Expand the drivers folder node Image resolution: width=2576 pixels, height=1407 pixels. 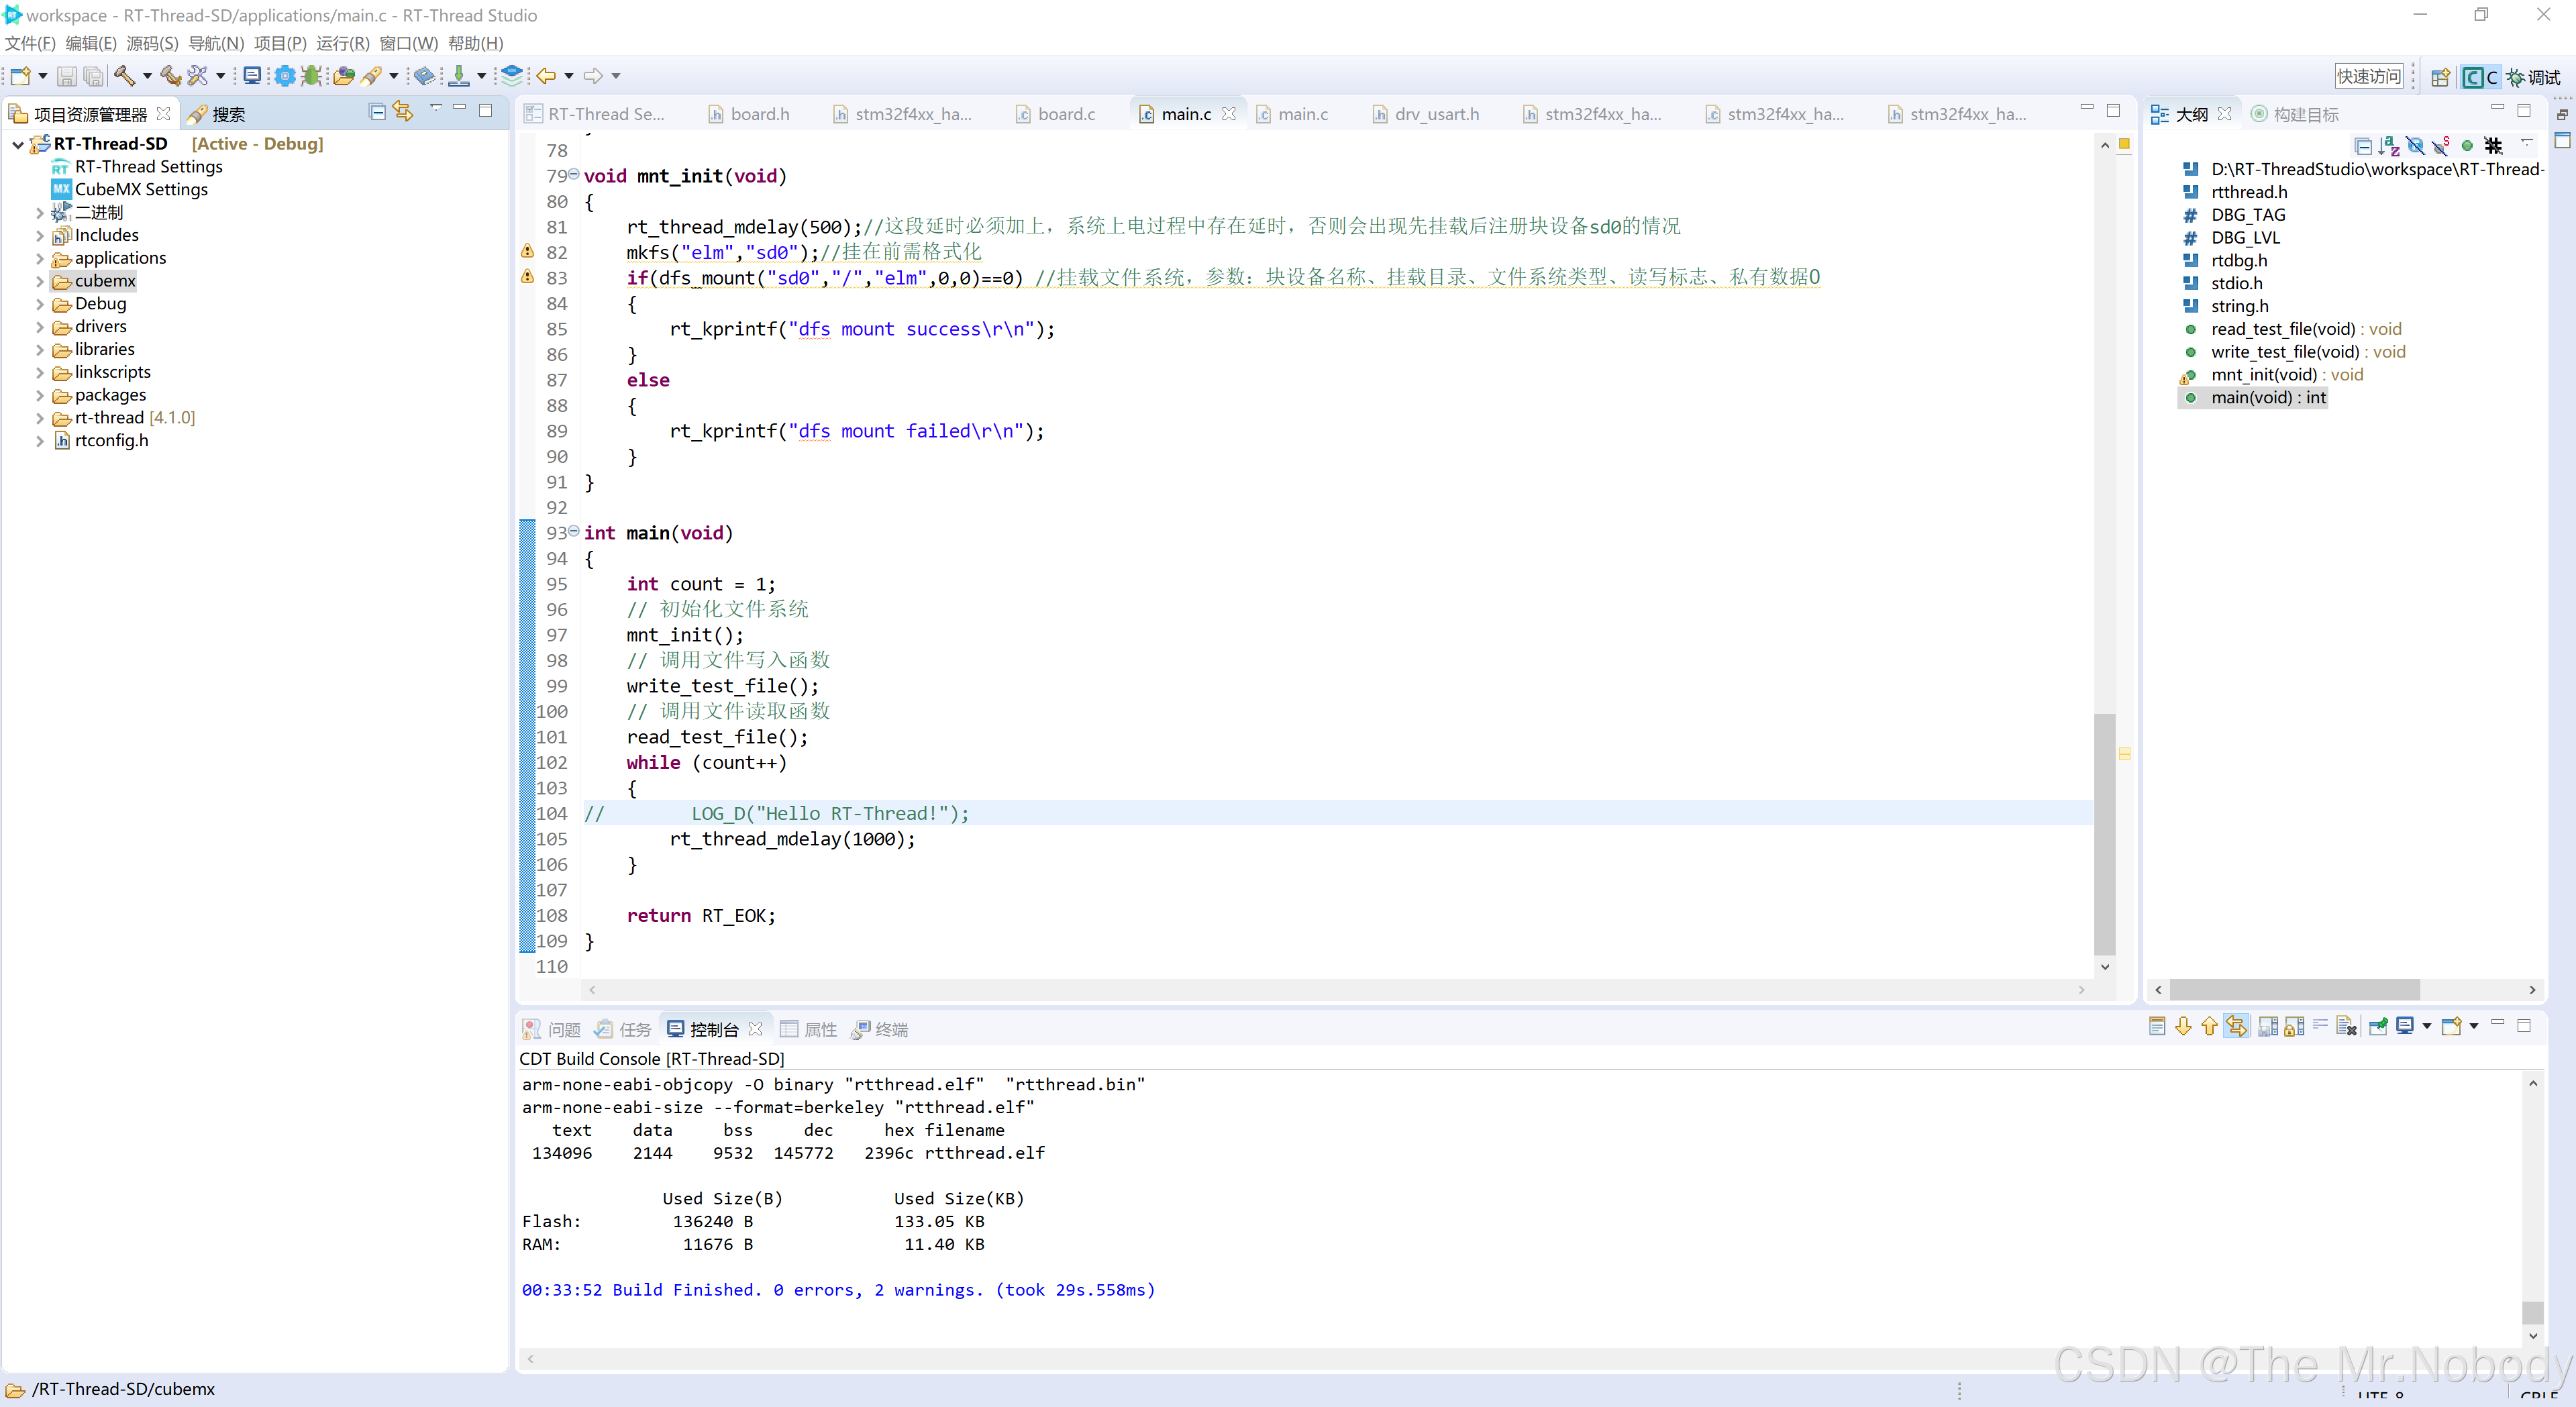39,327
